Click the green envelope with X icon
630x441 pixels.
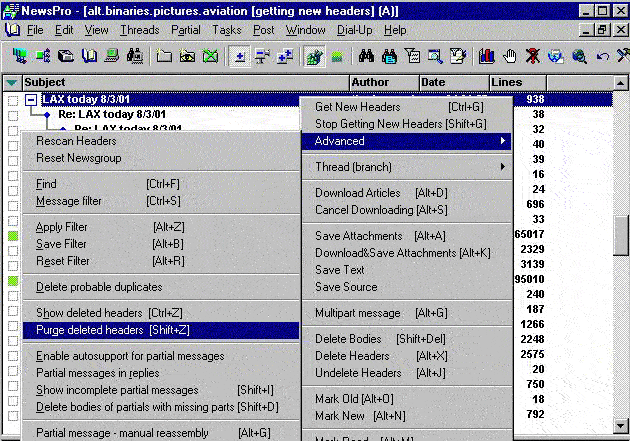[x=209, y=56]
